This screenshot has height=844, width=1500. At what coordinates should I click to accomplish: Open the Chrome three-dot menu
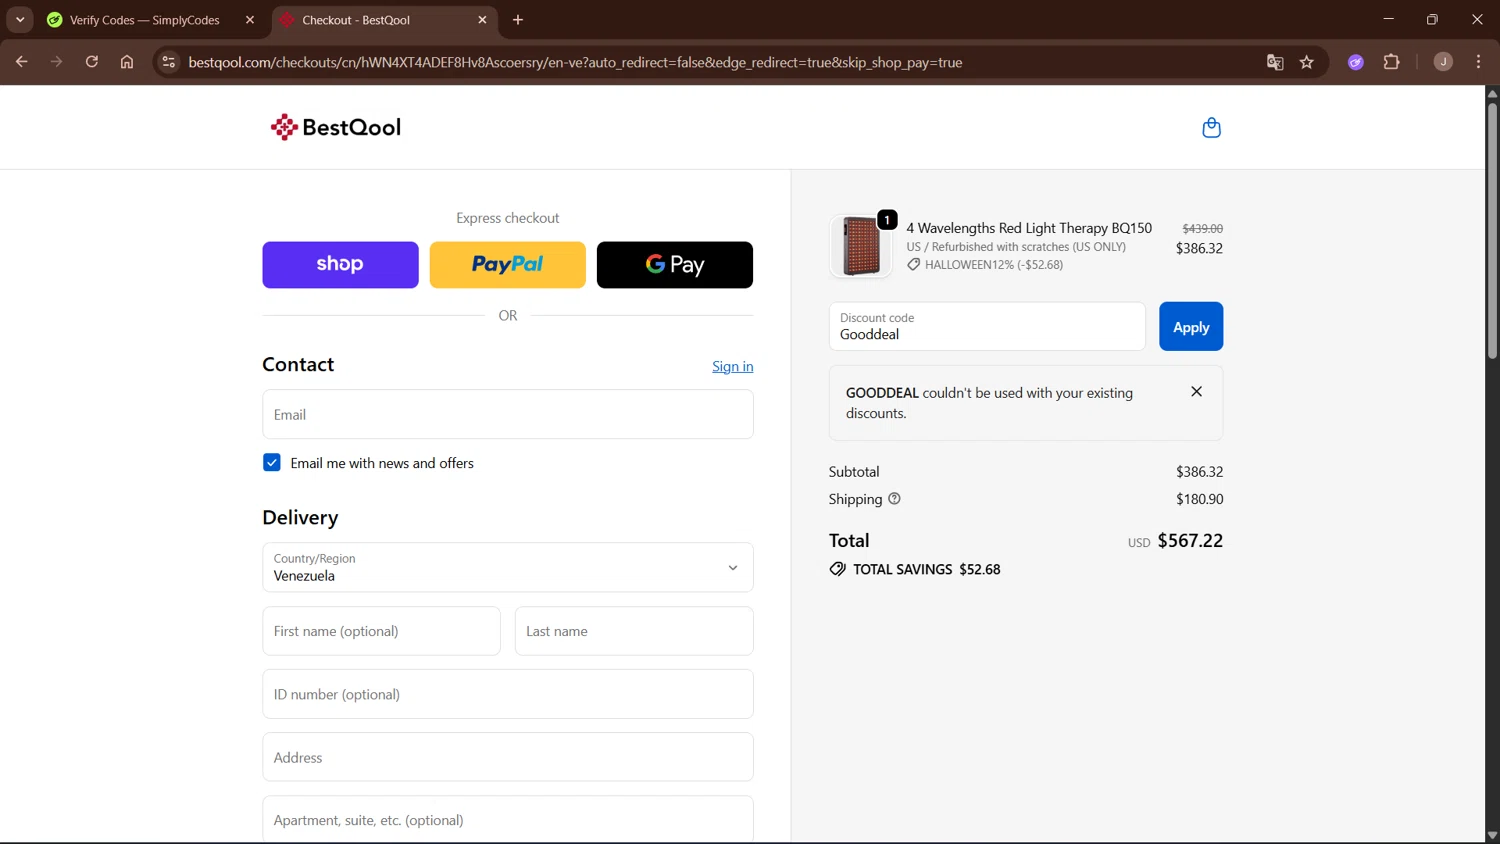click(1478, 62)
